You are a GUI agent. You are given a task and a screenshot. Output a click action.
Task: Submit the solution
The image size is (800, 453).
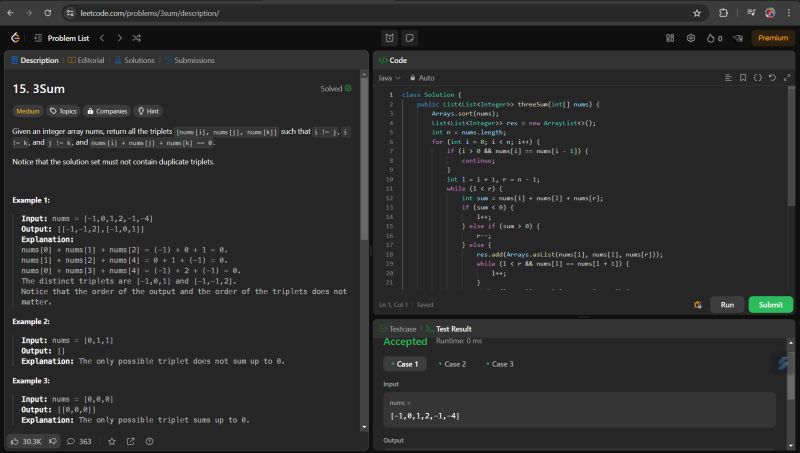click(770, 305)
